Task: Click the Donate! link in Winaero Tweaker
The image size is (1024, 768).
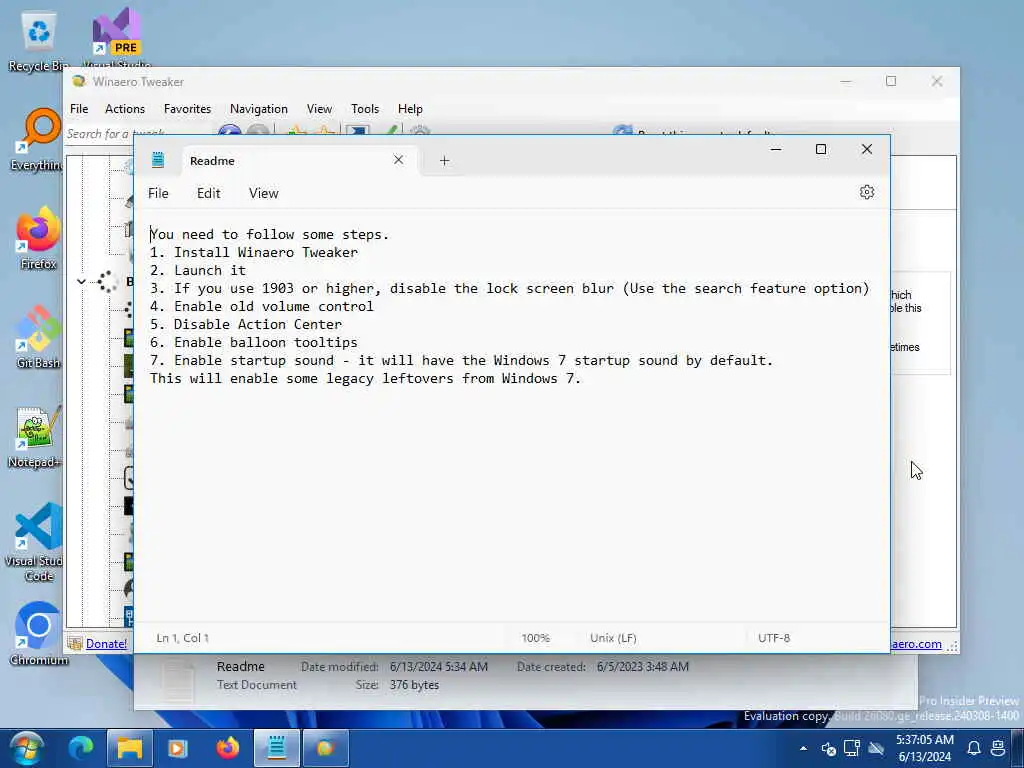Action: (x=106, y=644)
